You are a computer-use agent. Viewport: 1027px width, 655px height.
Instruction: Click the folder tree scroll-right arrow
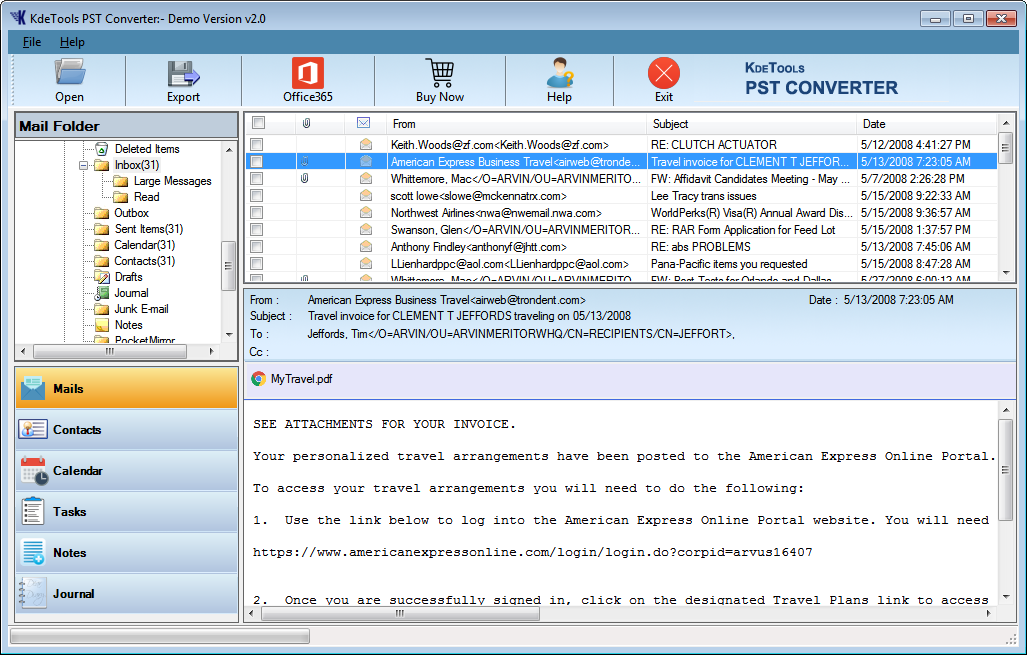(x=212, y=352)
